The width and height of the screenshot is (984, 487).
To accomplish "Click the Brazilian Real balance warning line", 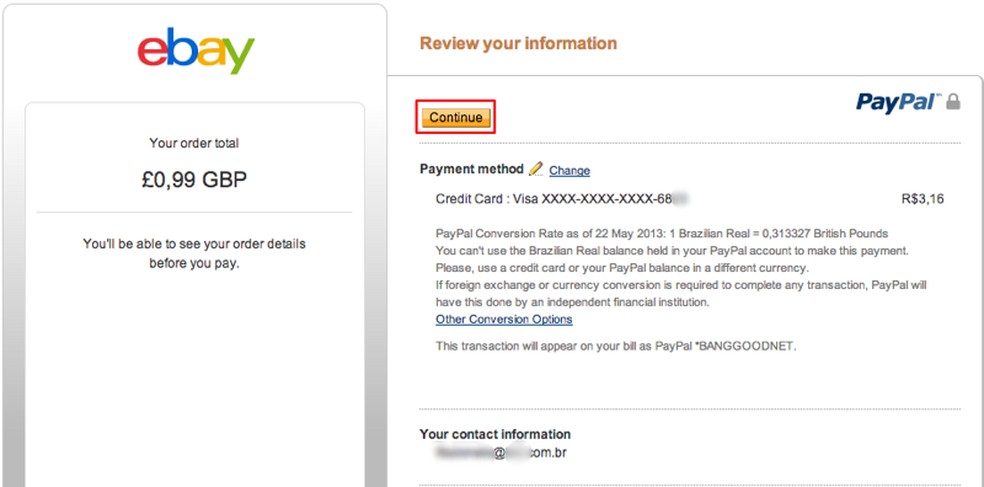I will click(x=671, y=250).
